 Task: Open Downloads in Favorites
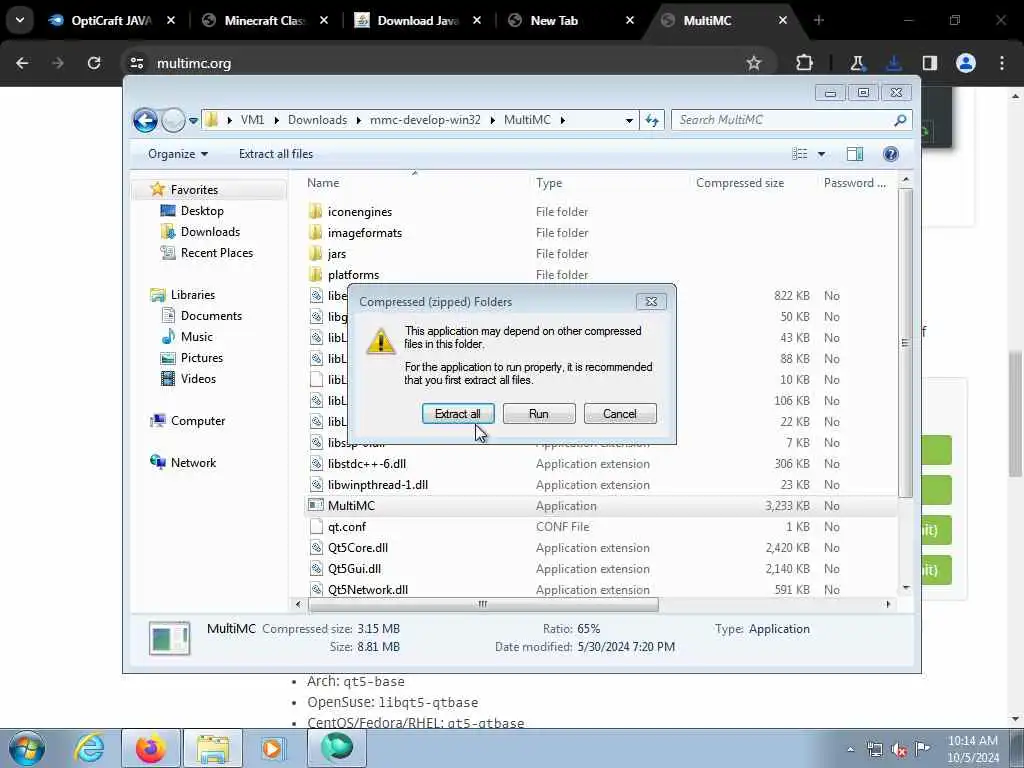point(210,232)
